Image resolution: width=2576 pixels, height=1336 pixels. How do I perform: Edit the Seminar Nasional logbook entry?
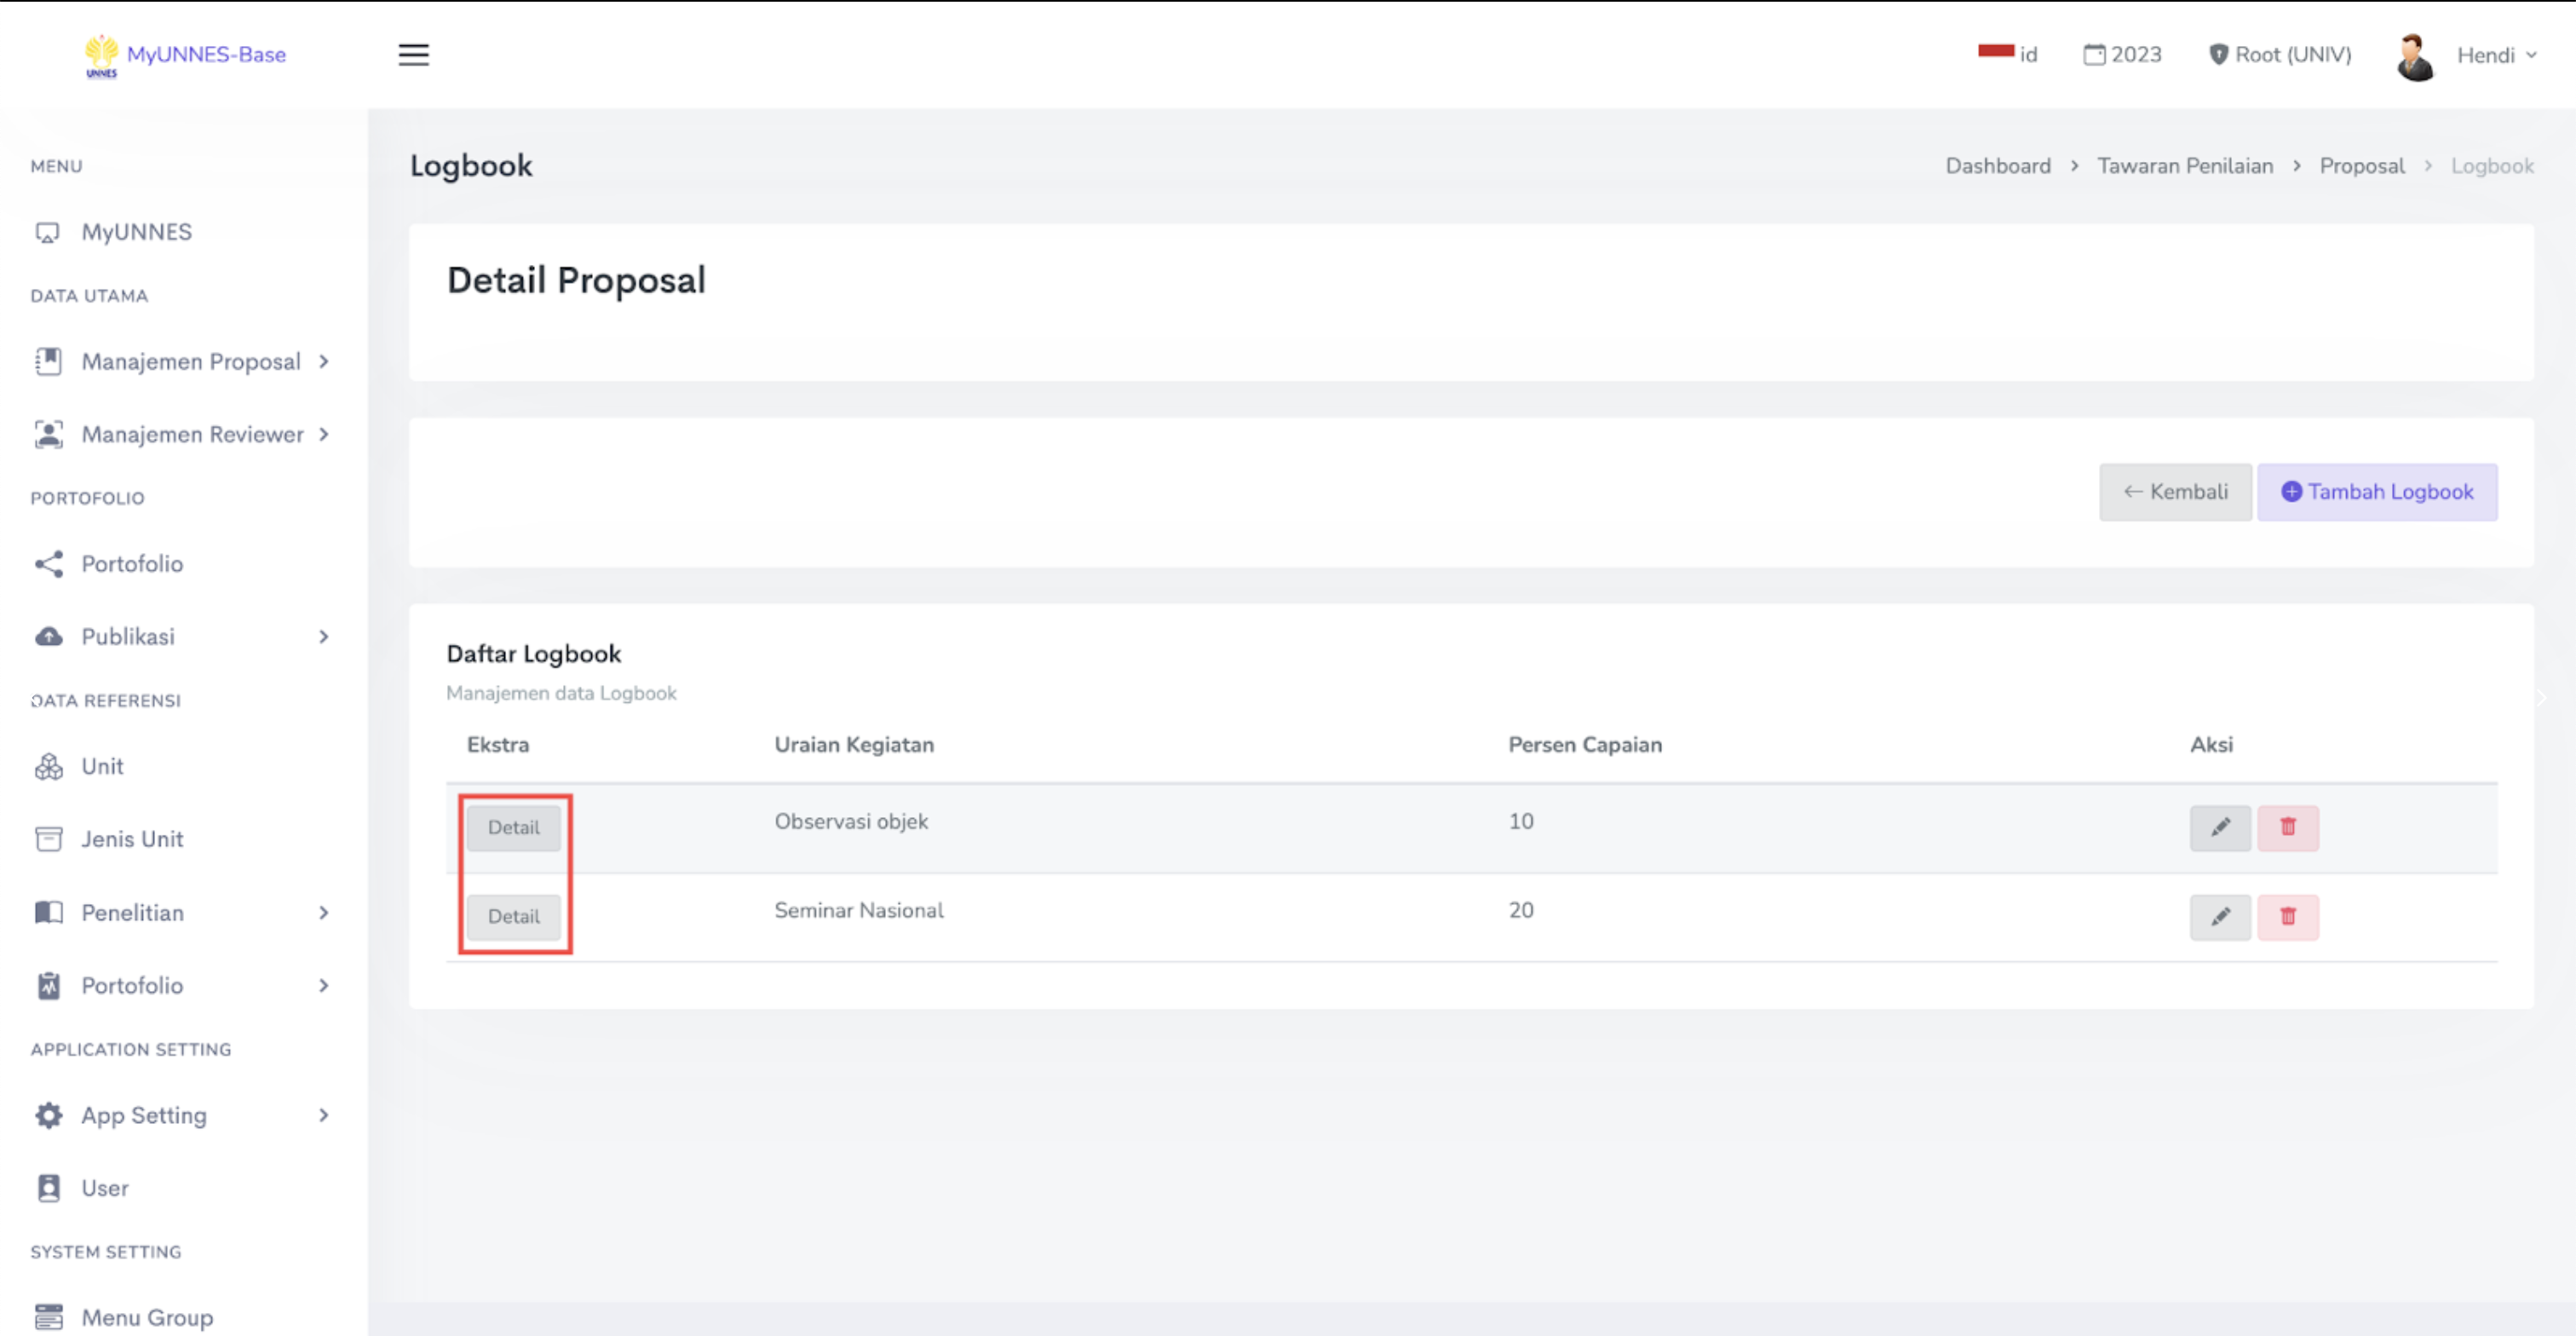tap(2219, 916)
